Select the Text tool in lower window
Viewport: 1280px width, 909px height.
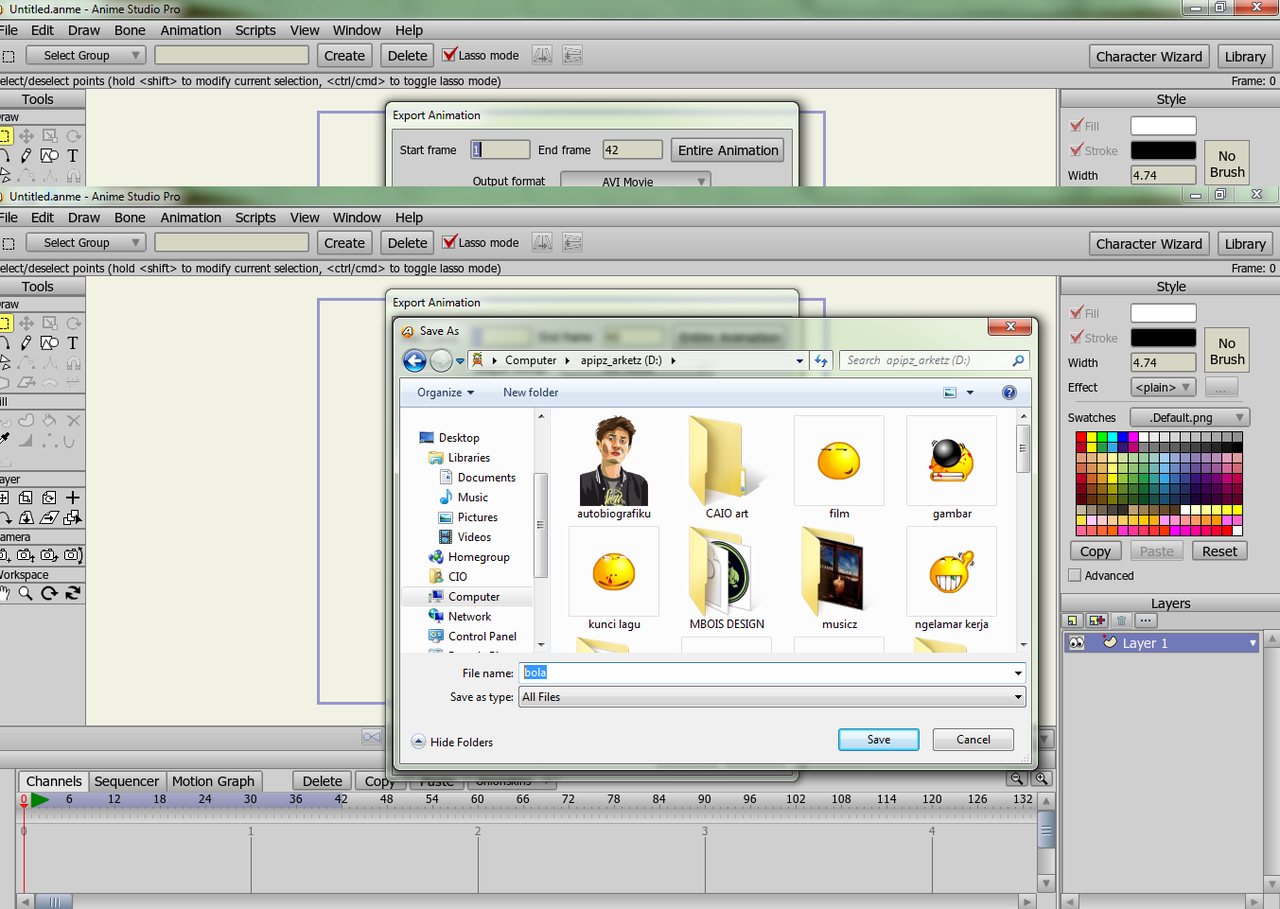point(73,343)
